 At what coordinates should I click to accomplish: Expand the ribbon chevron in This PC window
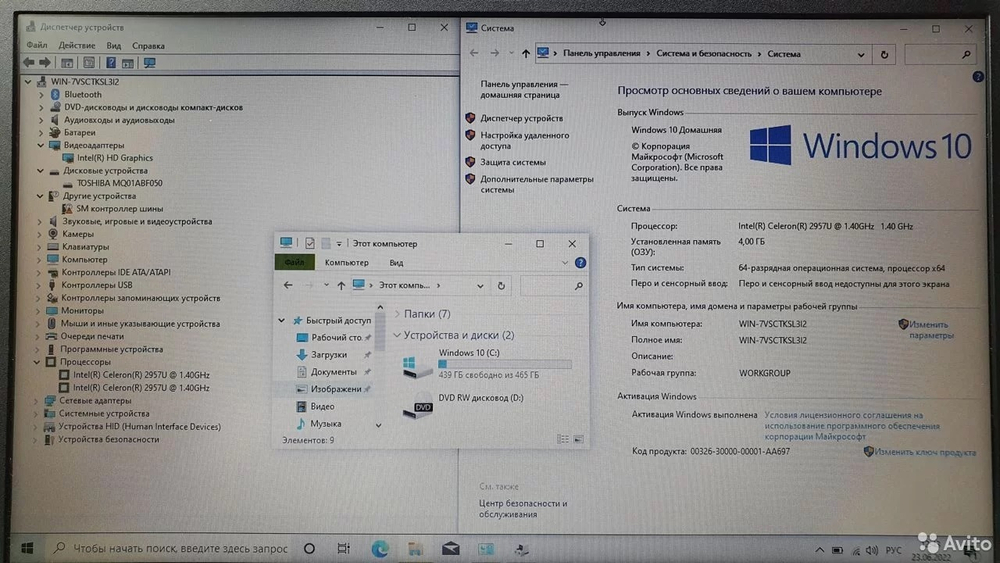click(x=564, y=263)
